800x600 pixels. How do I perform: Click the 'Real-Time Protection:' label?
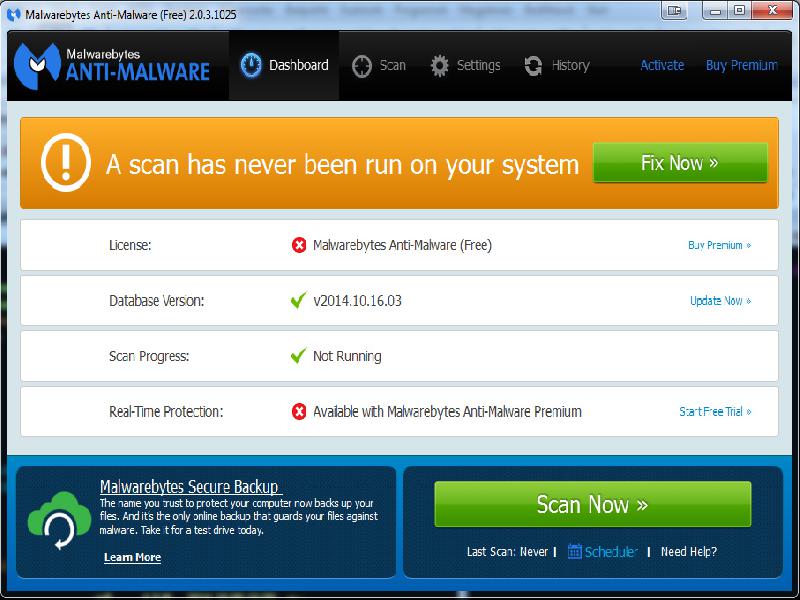[x=166, y=412]
